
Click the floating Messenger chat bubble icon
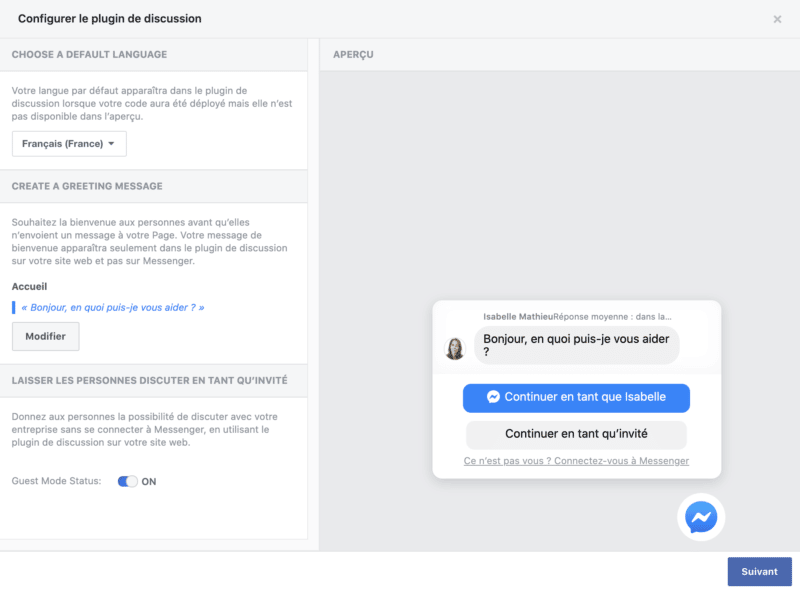(700, 517)
